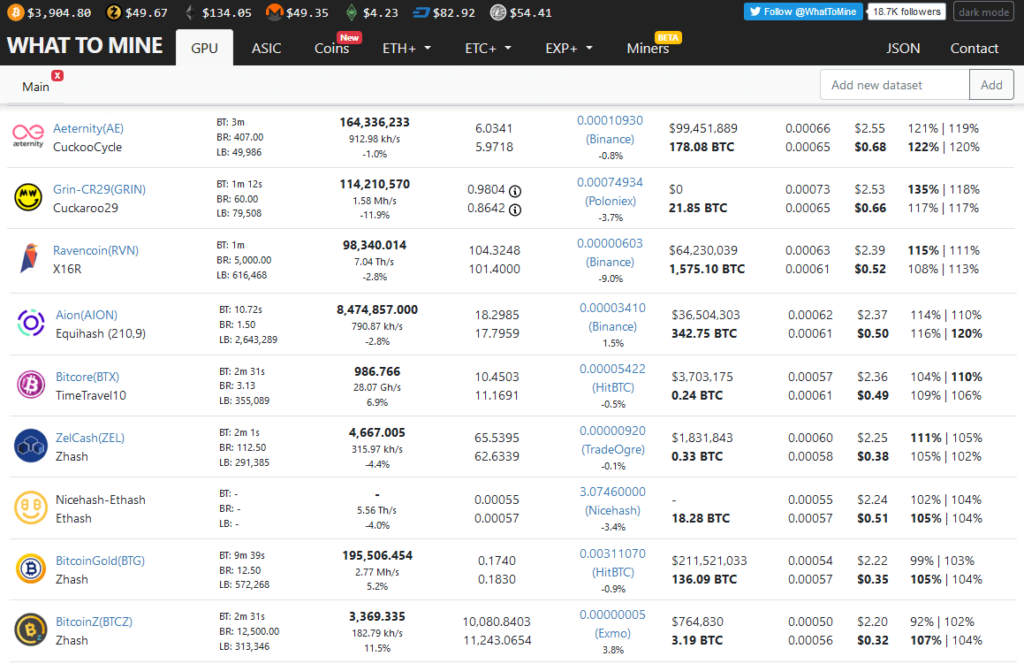Click the BitcoinGold coin logo

(30, 569)
